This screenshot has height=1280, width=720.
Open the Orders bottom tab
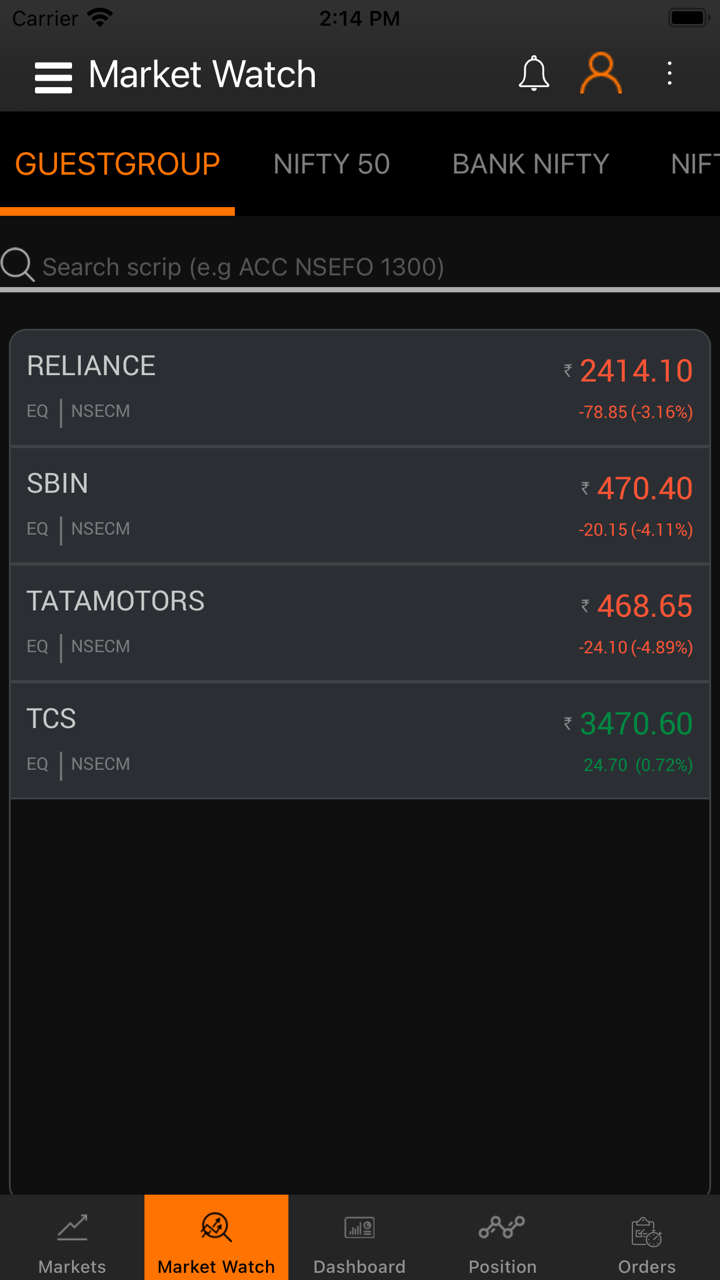(x=646, y=1240)
